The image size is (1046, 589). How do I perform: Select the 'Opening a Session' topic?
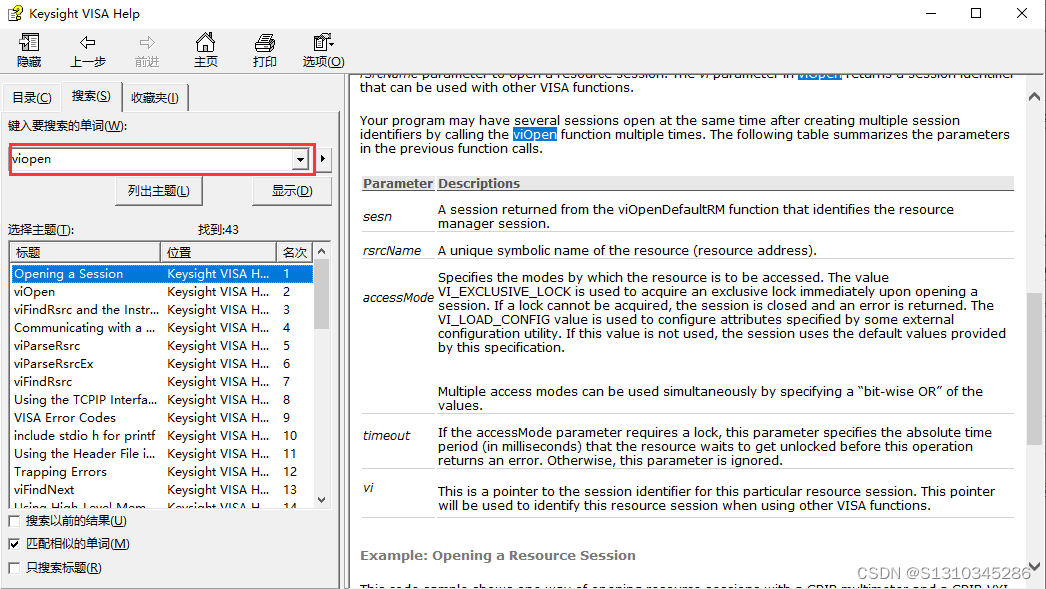(162, 273)
